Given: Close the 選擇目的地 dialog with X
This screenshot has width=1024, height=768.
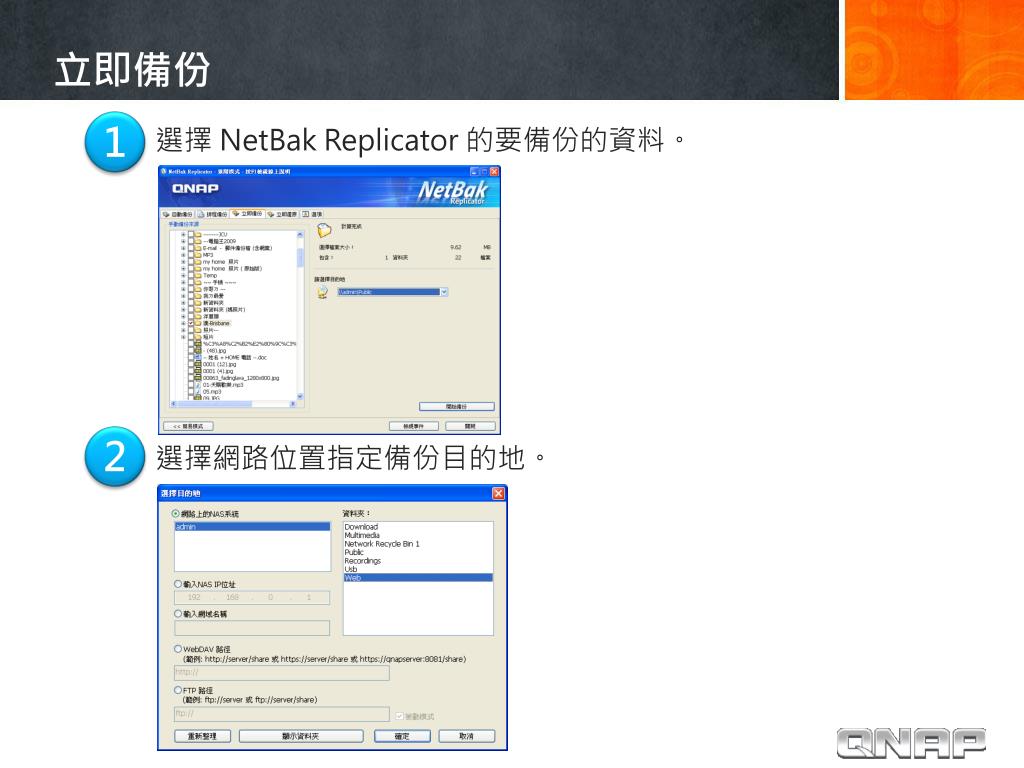Looking at the screenshot, I should tap(498, 493).
